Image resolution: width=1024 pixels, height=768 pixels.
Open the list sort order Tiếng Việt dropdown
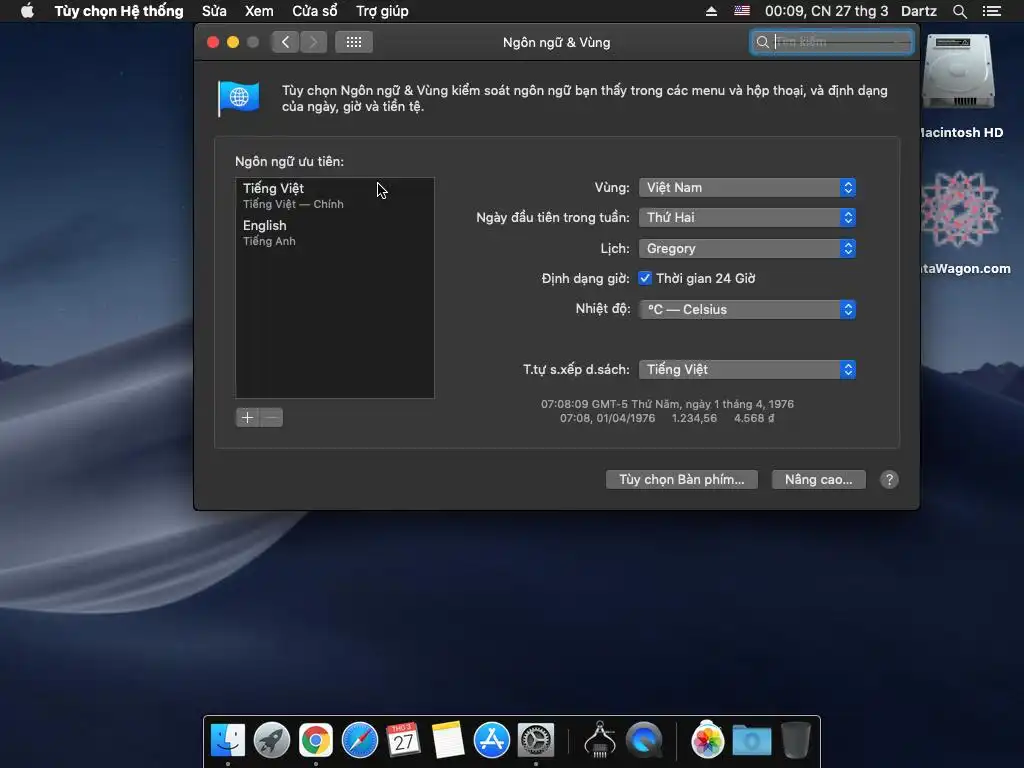point(747,370)
